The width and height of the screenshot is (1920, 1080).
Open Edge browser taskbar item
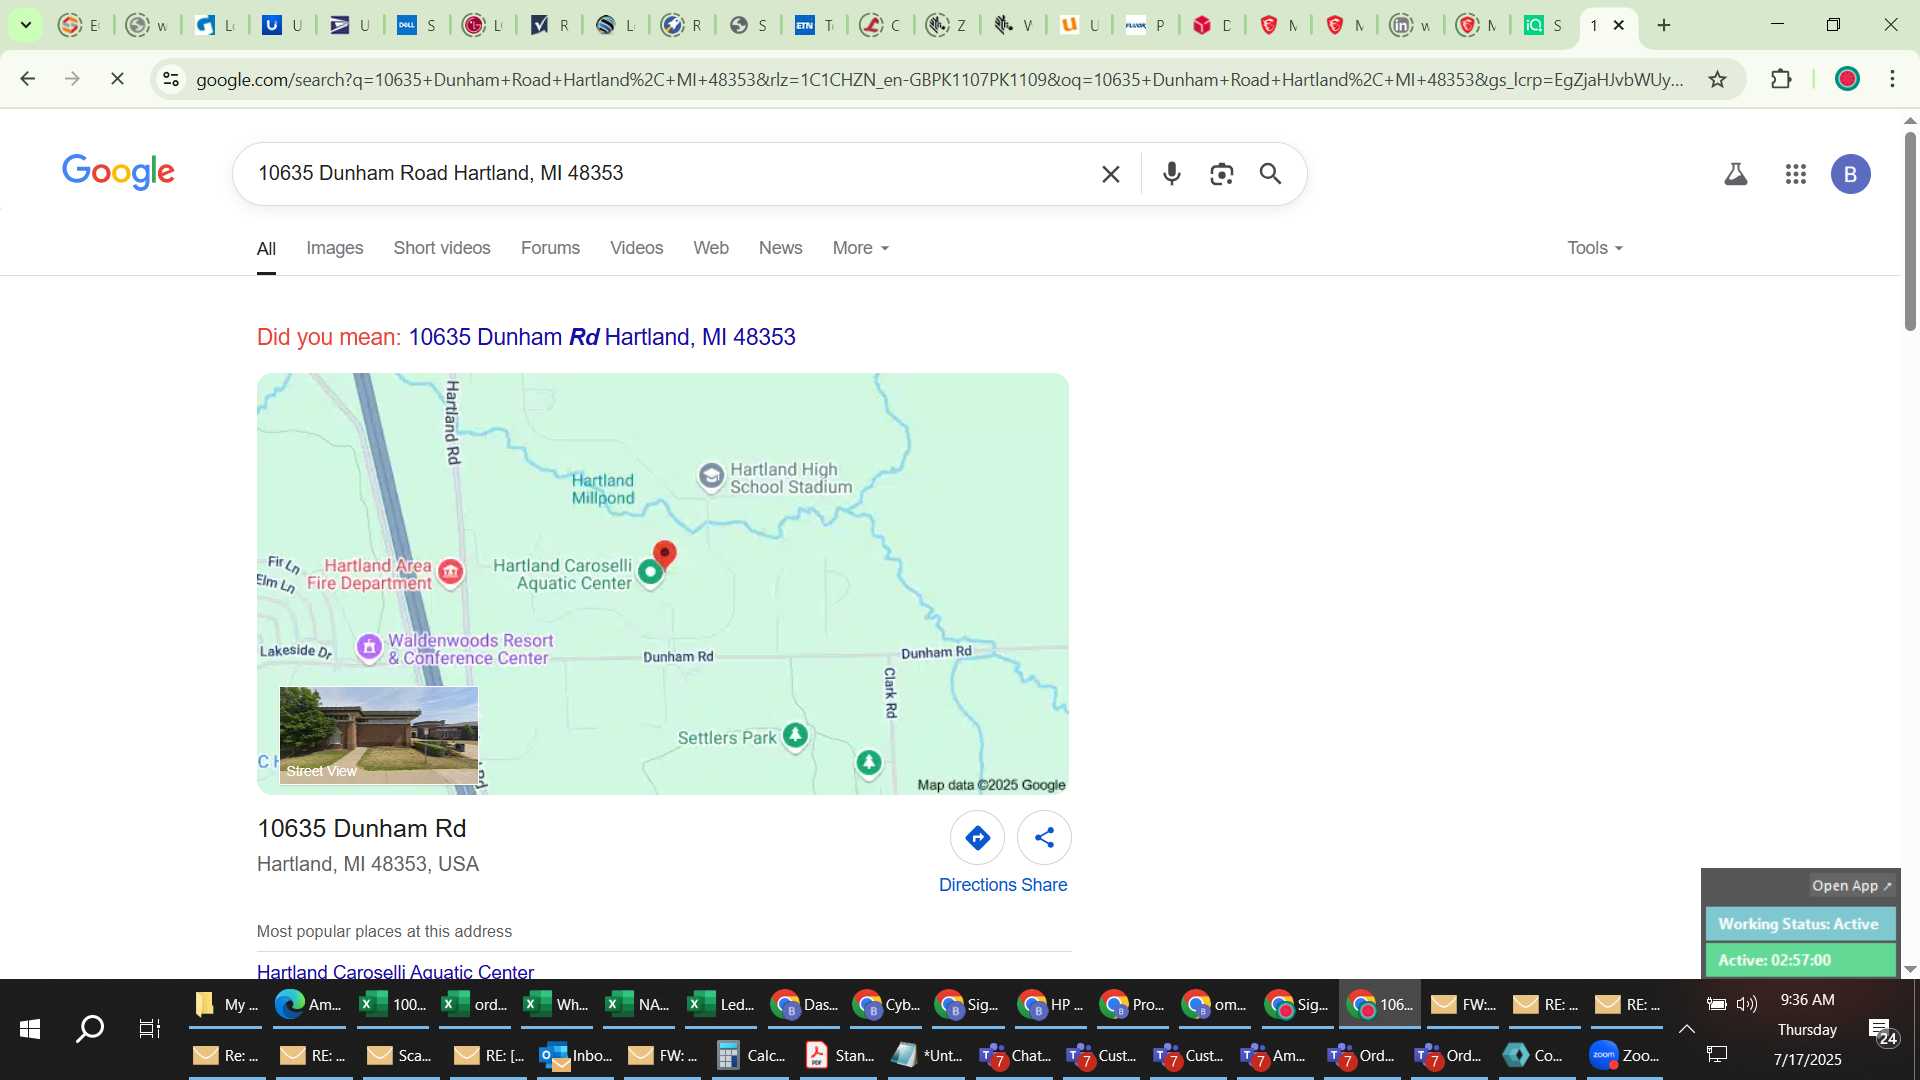[308, 1004]
